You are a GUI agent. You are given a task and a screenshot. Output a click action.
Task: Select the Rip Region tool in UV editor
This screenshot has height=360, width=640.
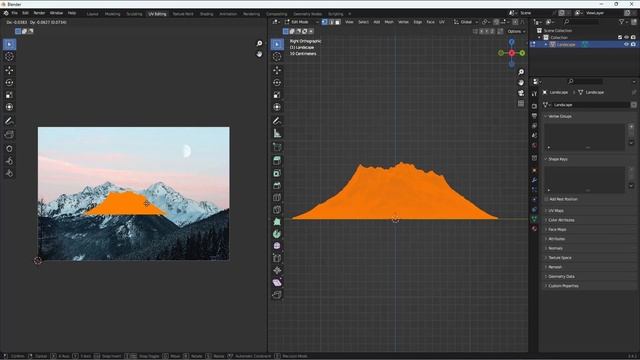coord(9,134)
